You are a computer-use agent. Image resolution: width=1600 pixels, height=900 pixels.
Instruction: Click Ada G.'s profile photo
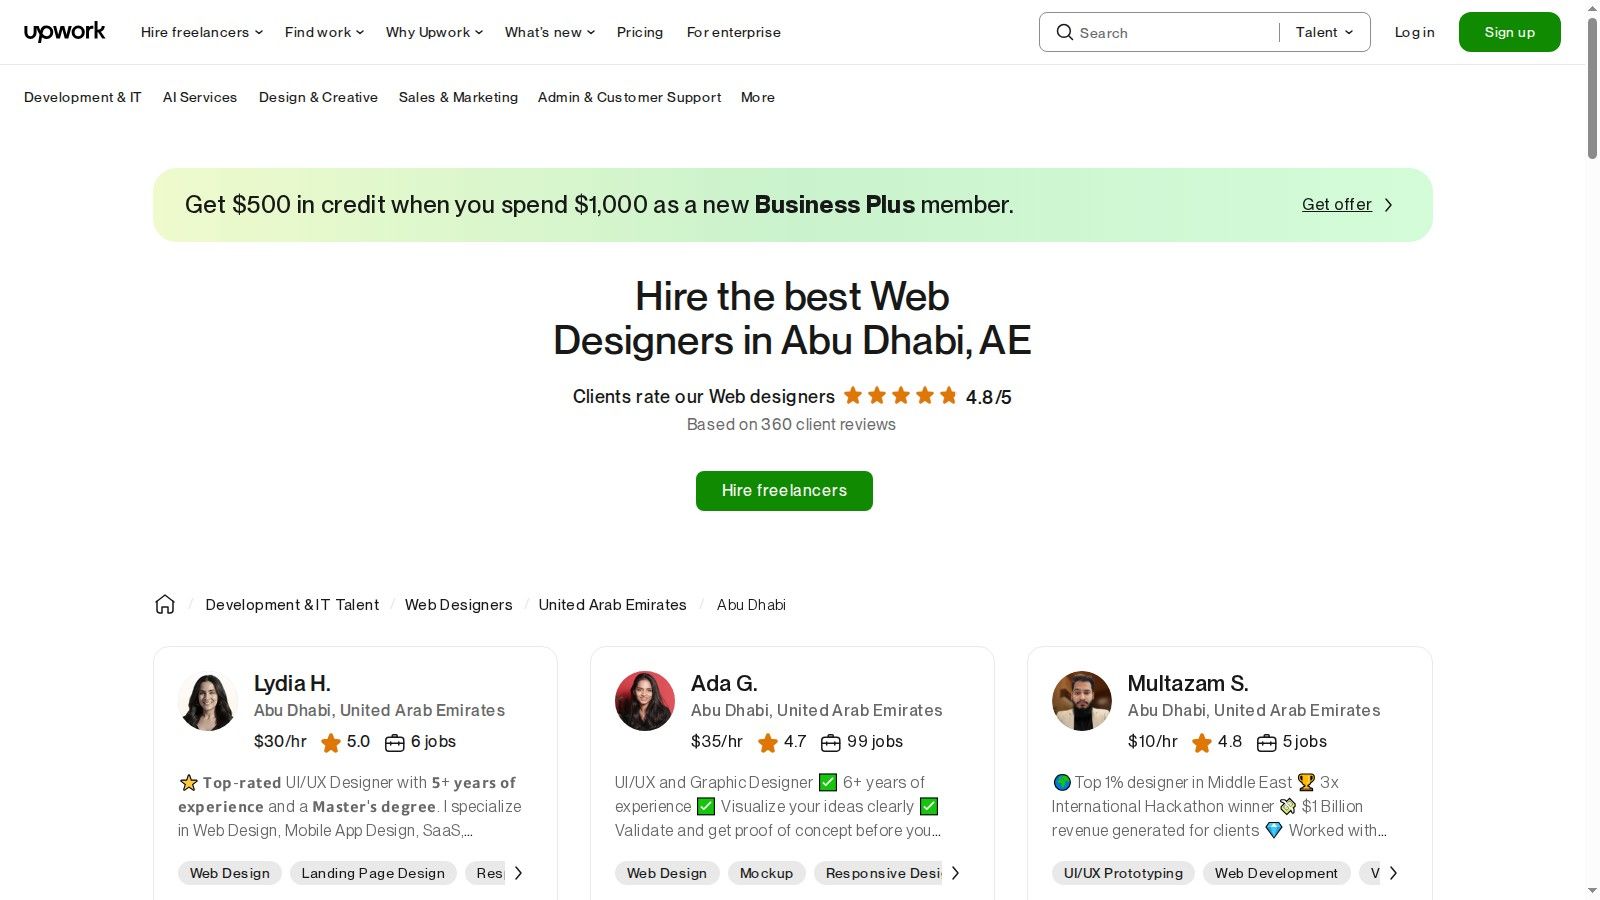click(x=644, y=701)
